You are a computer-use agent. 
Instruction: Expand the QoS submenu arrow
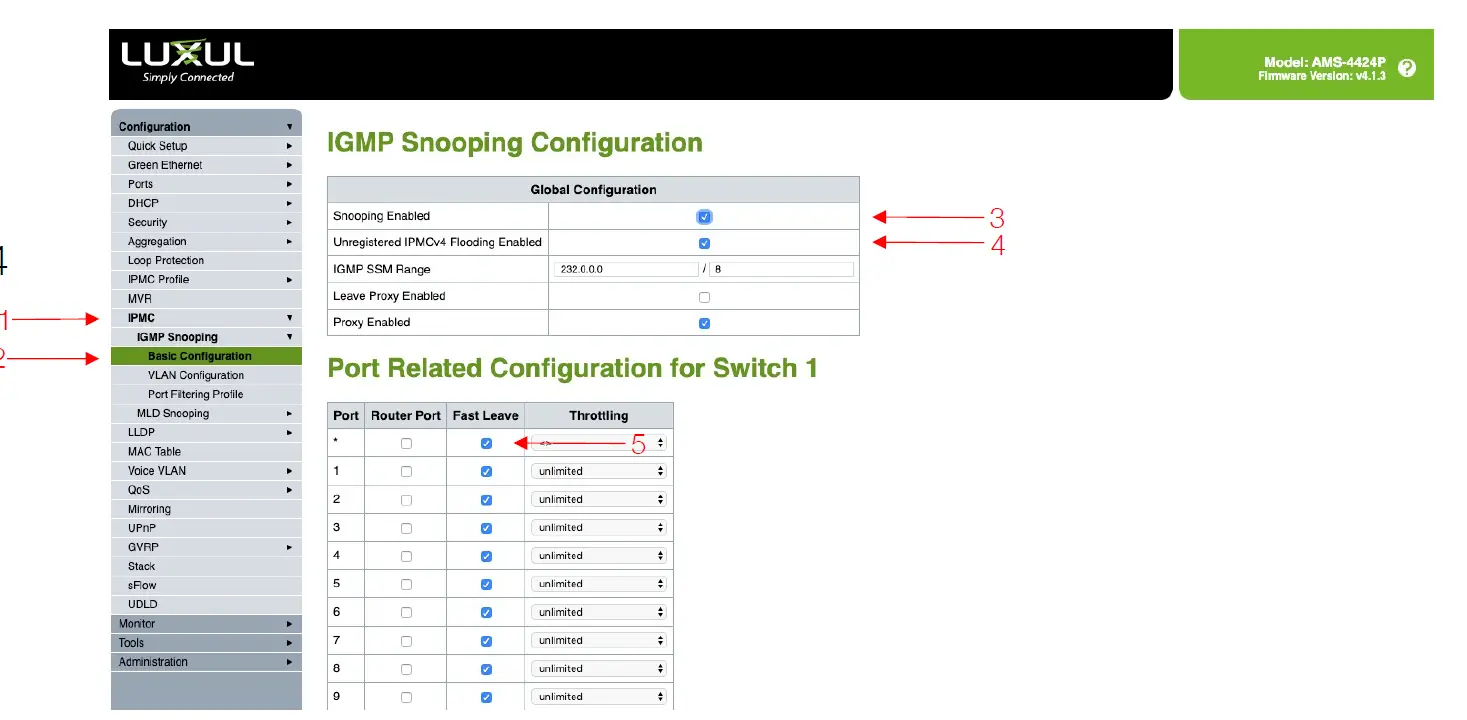point(288,489)
